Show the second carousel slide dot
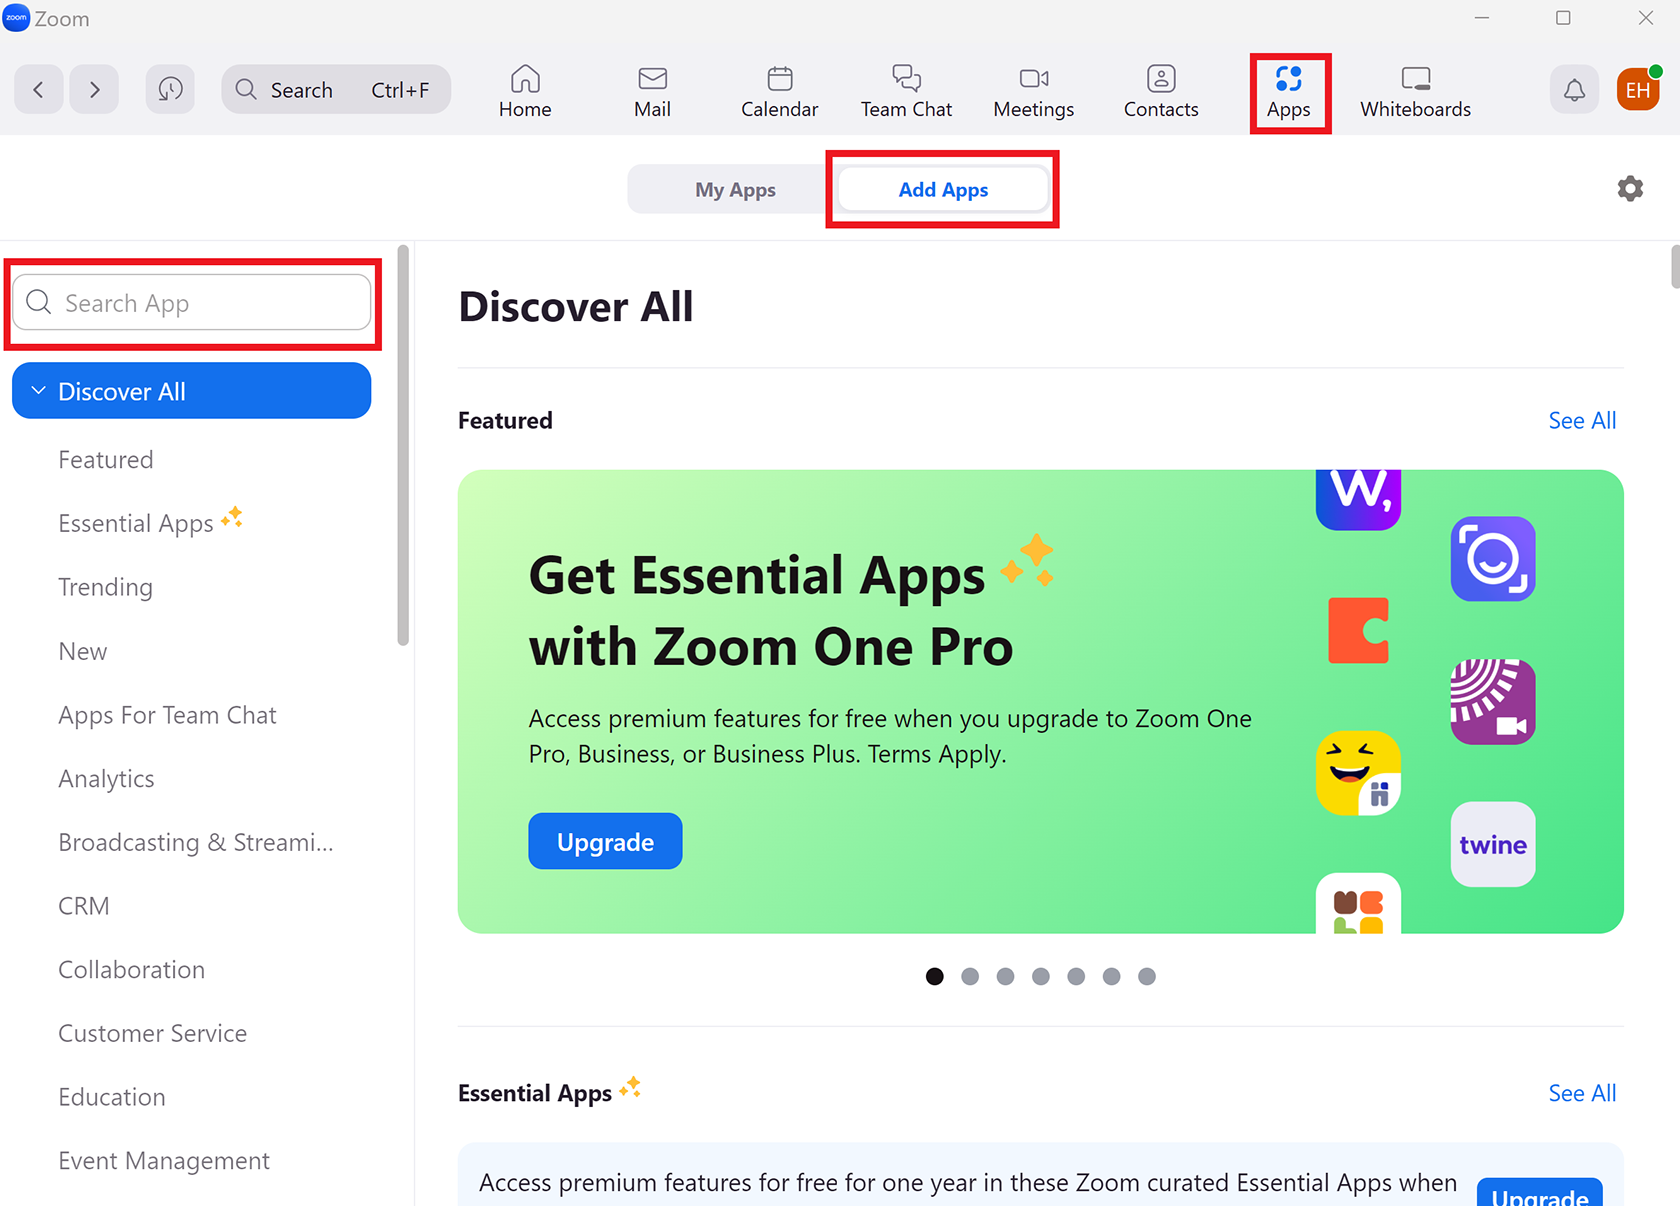The width and height of the screenshot is (1680, 1206). tap(970, 976)
